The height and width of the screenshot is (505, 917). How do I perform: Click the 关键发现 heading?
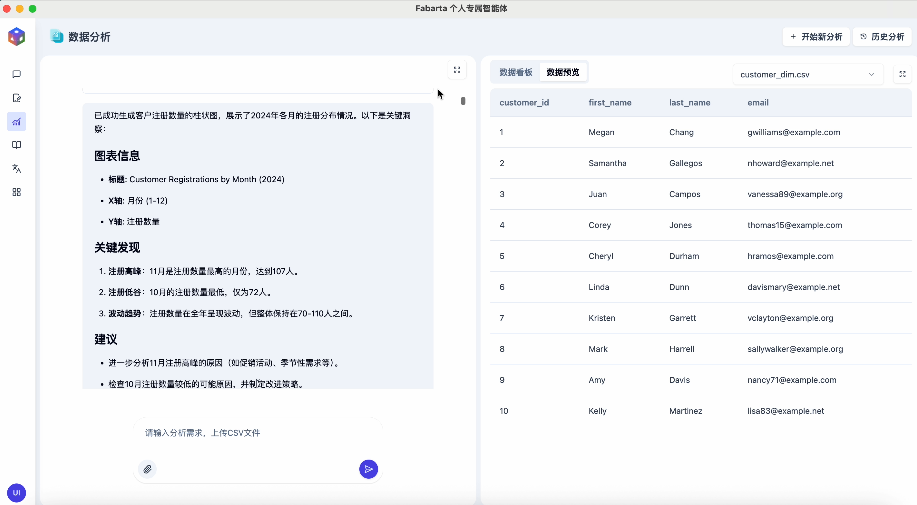pos(117,247)
